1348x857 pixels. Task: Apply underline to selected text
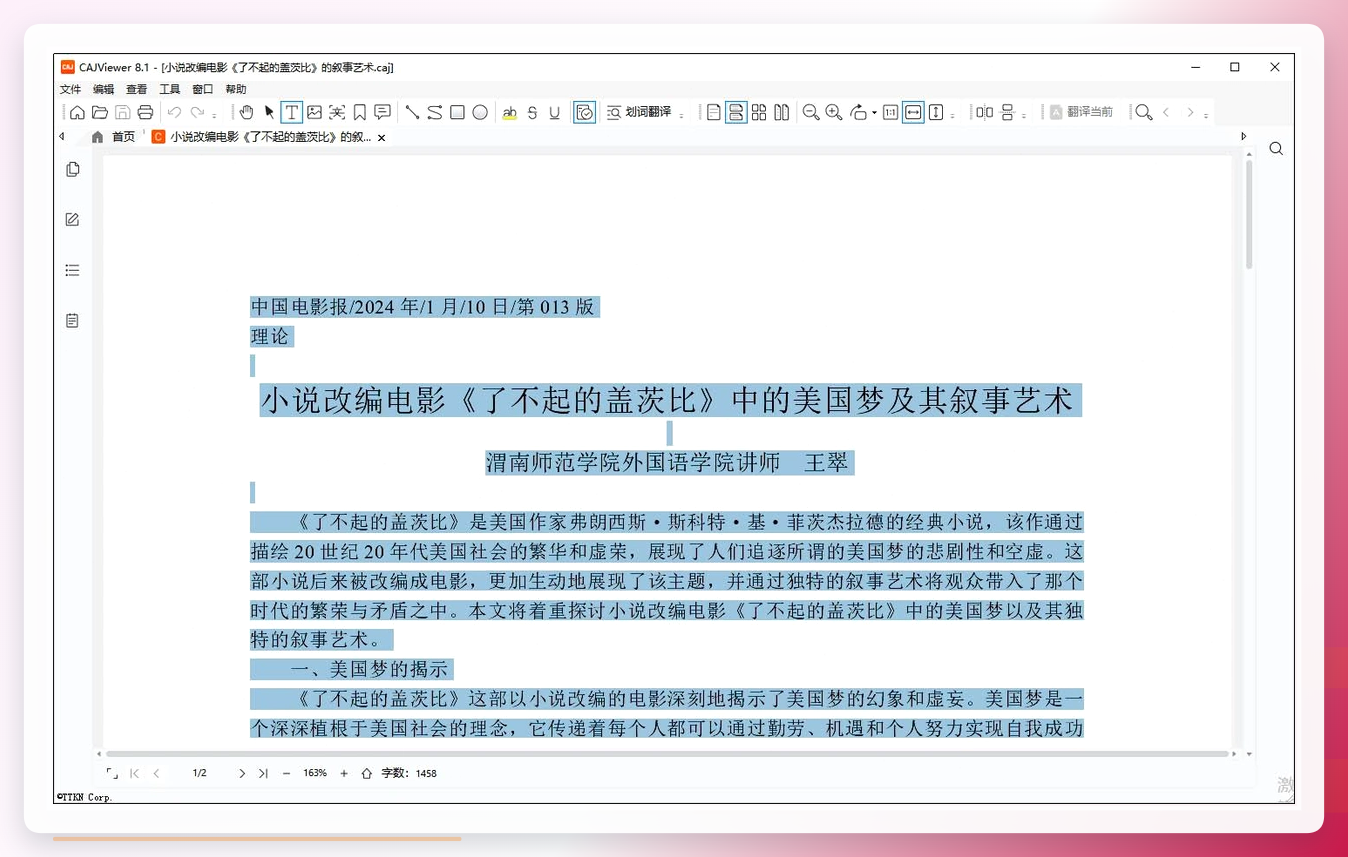(x=555, y=112)
